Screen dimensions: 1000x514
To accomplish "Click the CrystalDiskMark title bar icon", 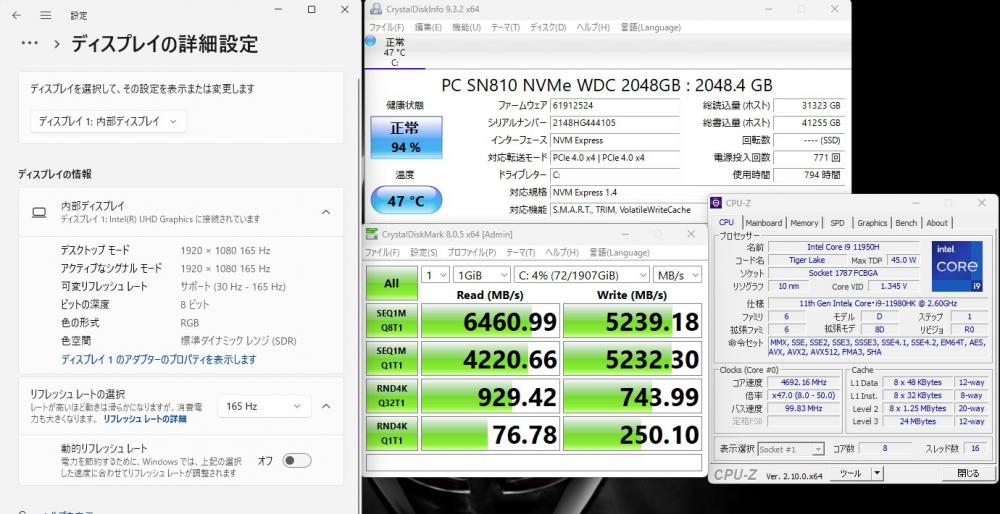I will (371, 234).
